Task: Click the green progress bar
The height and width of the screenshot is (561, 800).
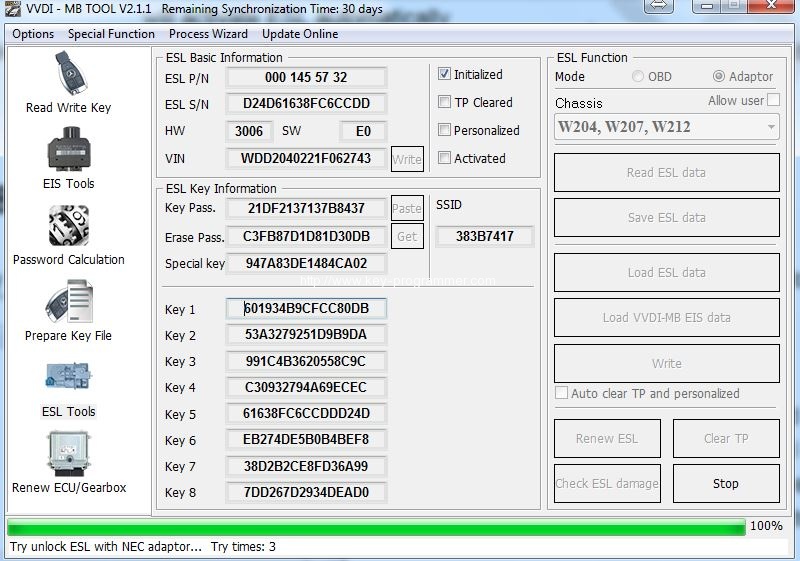Action: click(376, 526)
